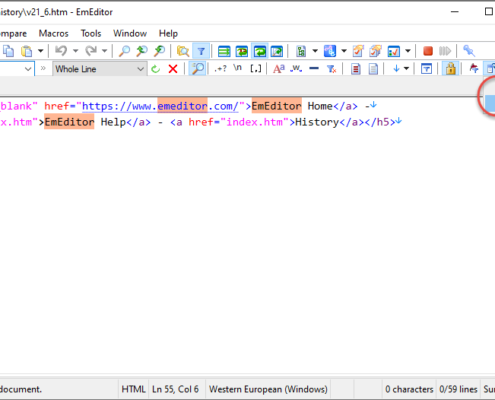
Task: Open the Macros menu
Action: [x=54, y=33]
